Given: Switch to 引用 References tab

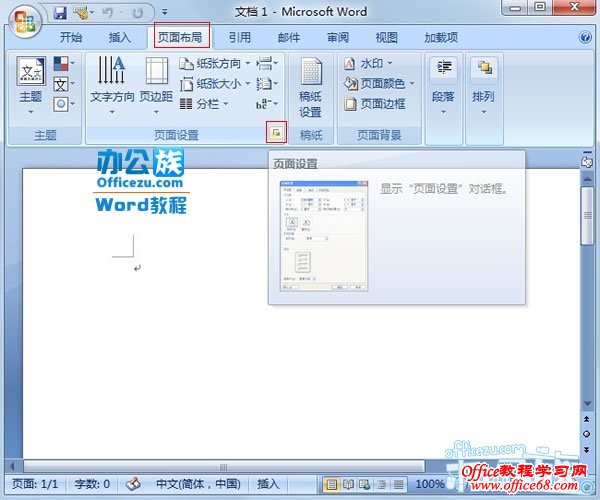Looking at the screenshot, I should pyautogui.click(x=240, y=37).
